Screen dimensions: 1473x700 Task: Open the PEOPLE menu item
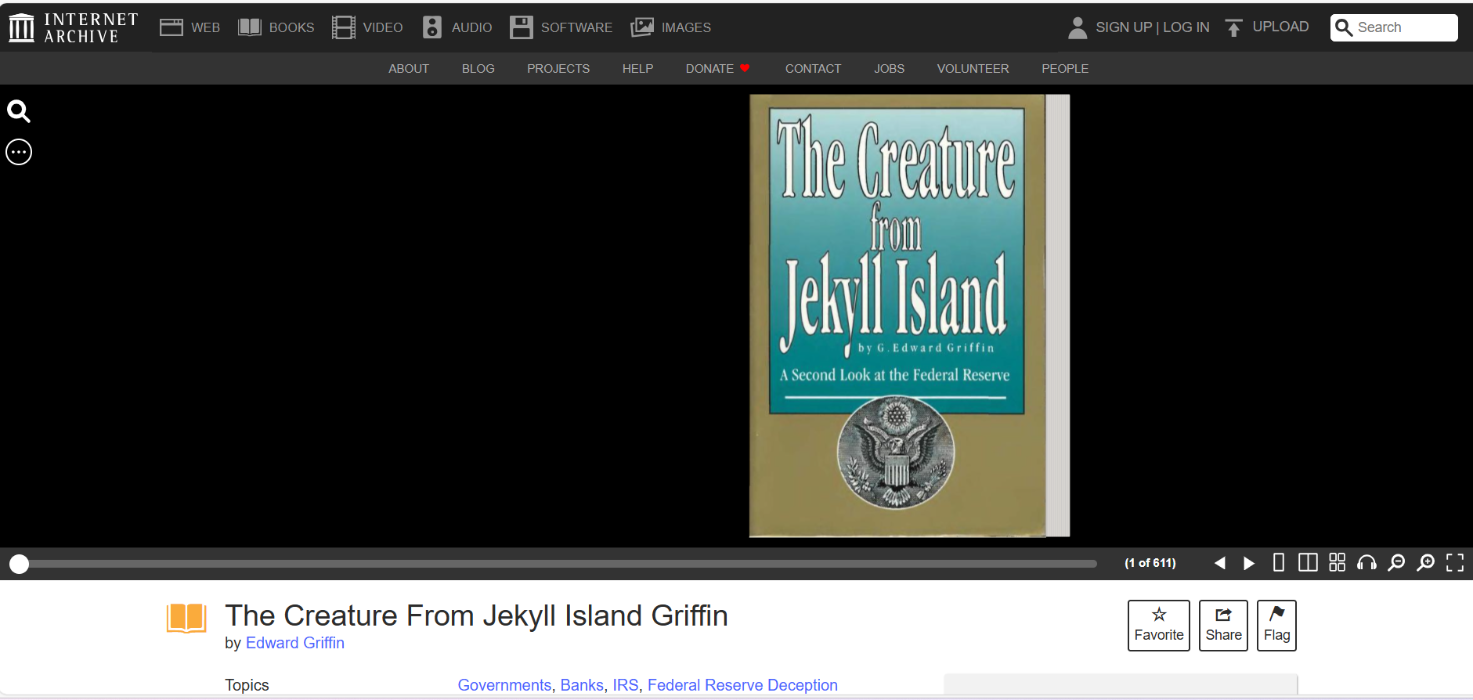click(1065, 69)
